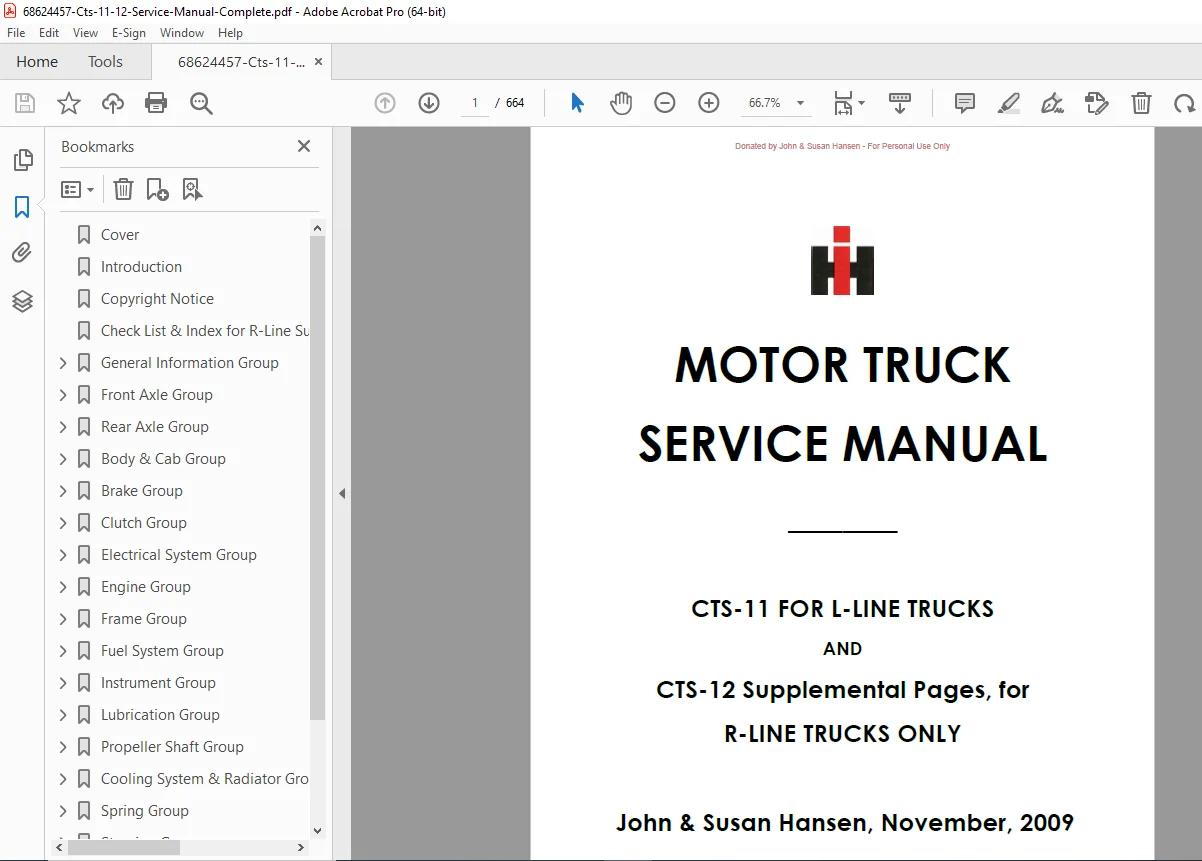Open the find text search tool
This screenshot has width=1202, height=861.
pyautogui.click(x=201, y=103)
